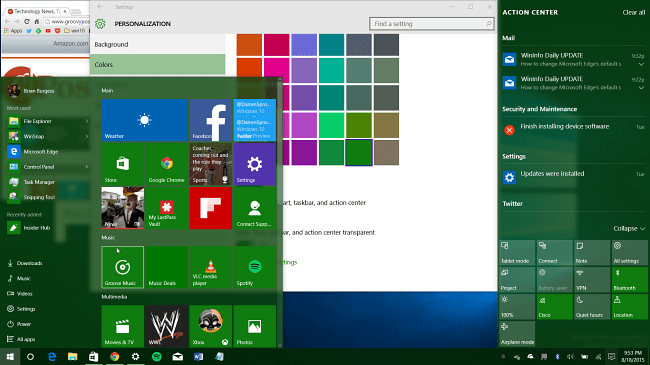Viewport: 650px width, 365px height.
Task: Open the Contact Support tile
Action: click(255, 208)
